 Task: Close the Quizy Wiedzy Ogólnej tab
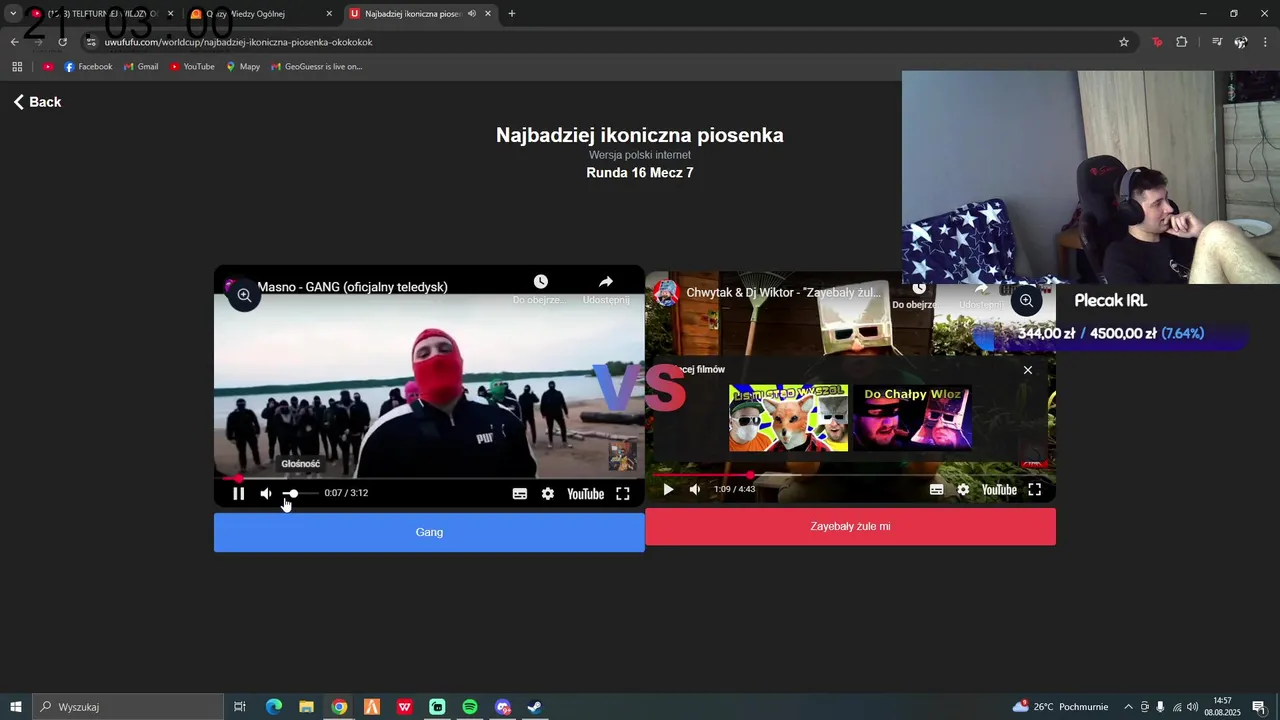pos(329,14)
